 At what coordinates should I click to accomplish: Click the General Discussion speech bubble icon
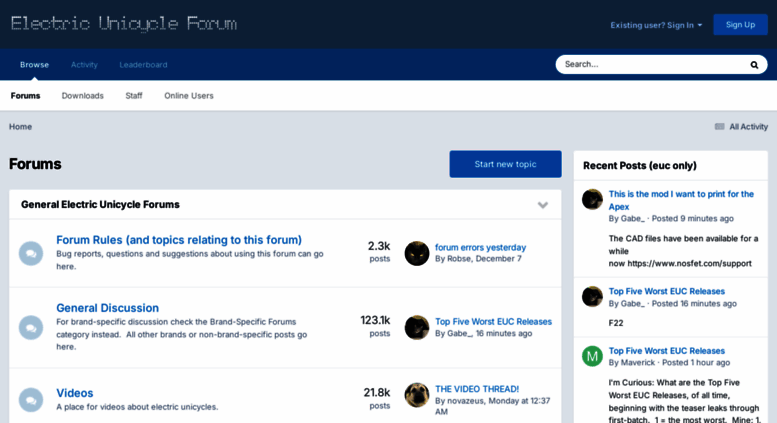(31, 327)
